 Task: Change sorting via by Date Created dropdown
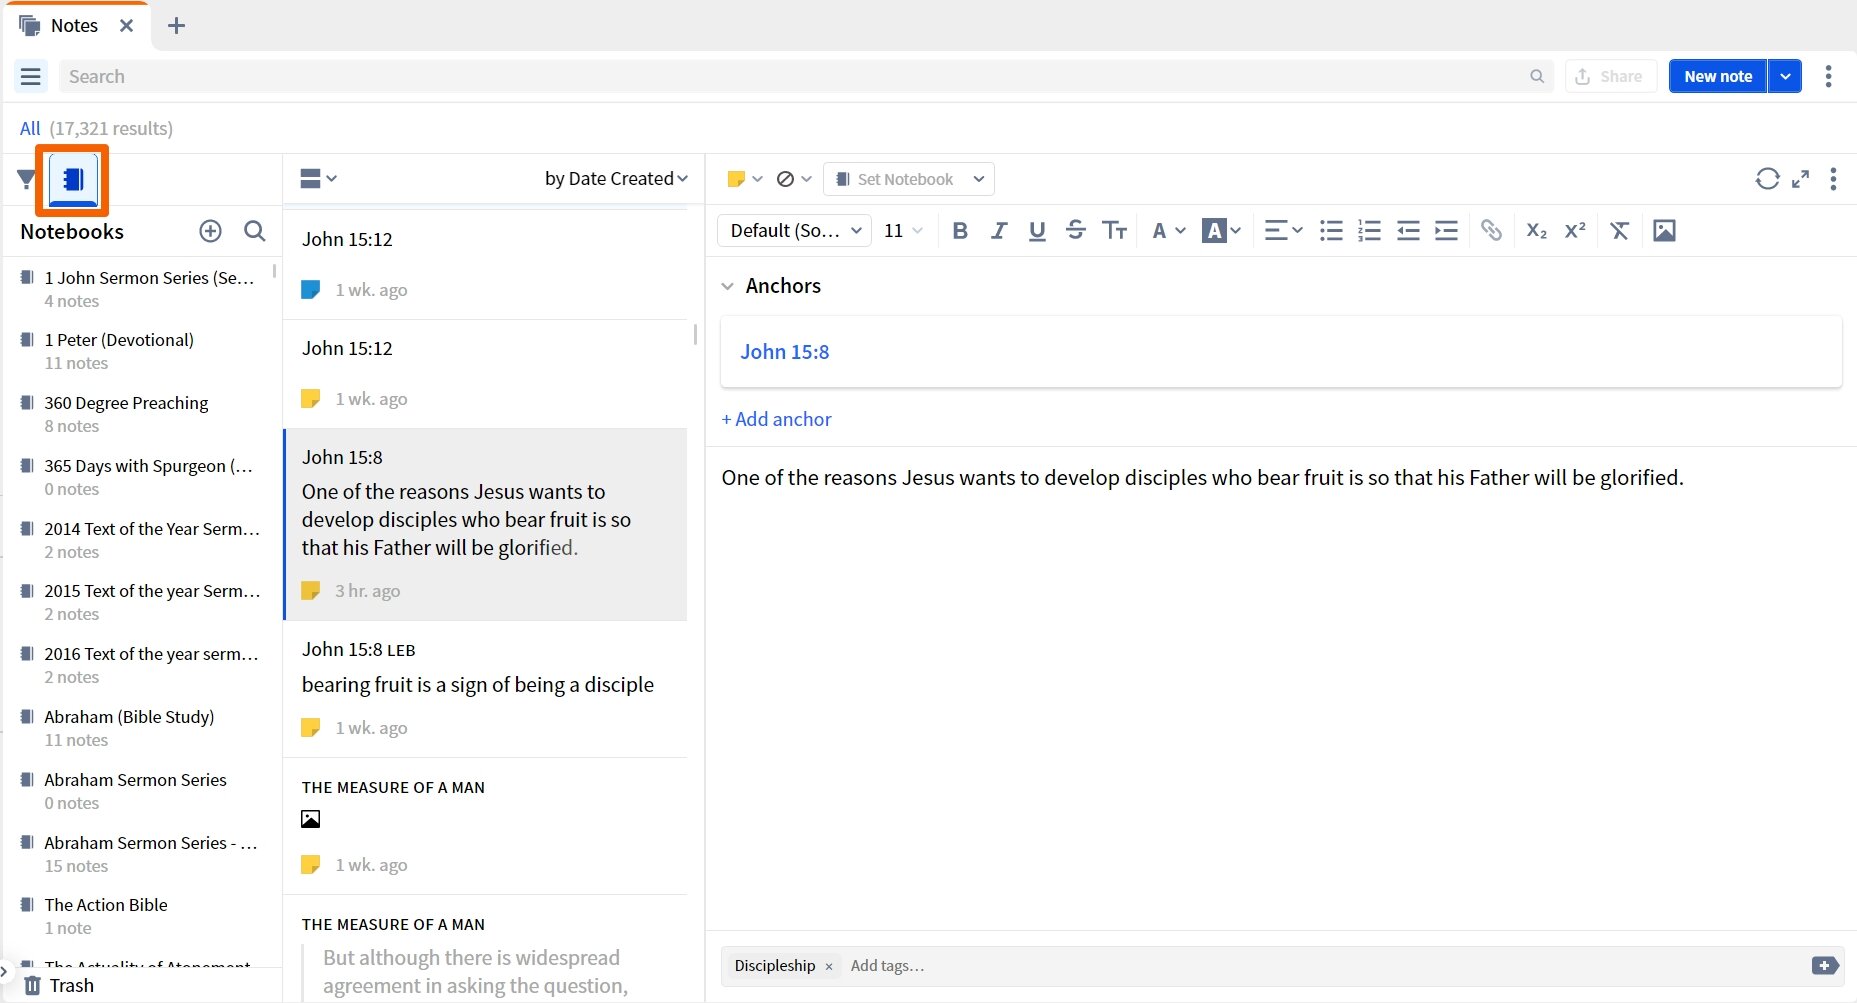tap(616, 178)
